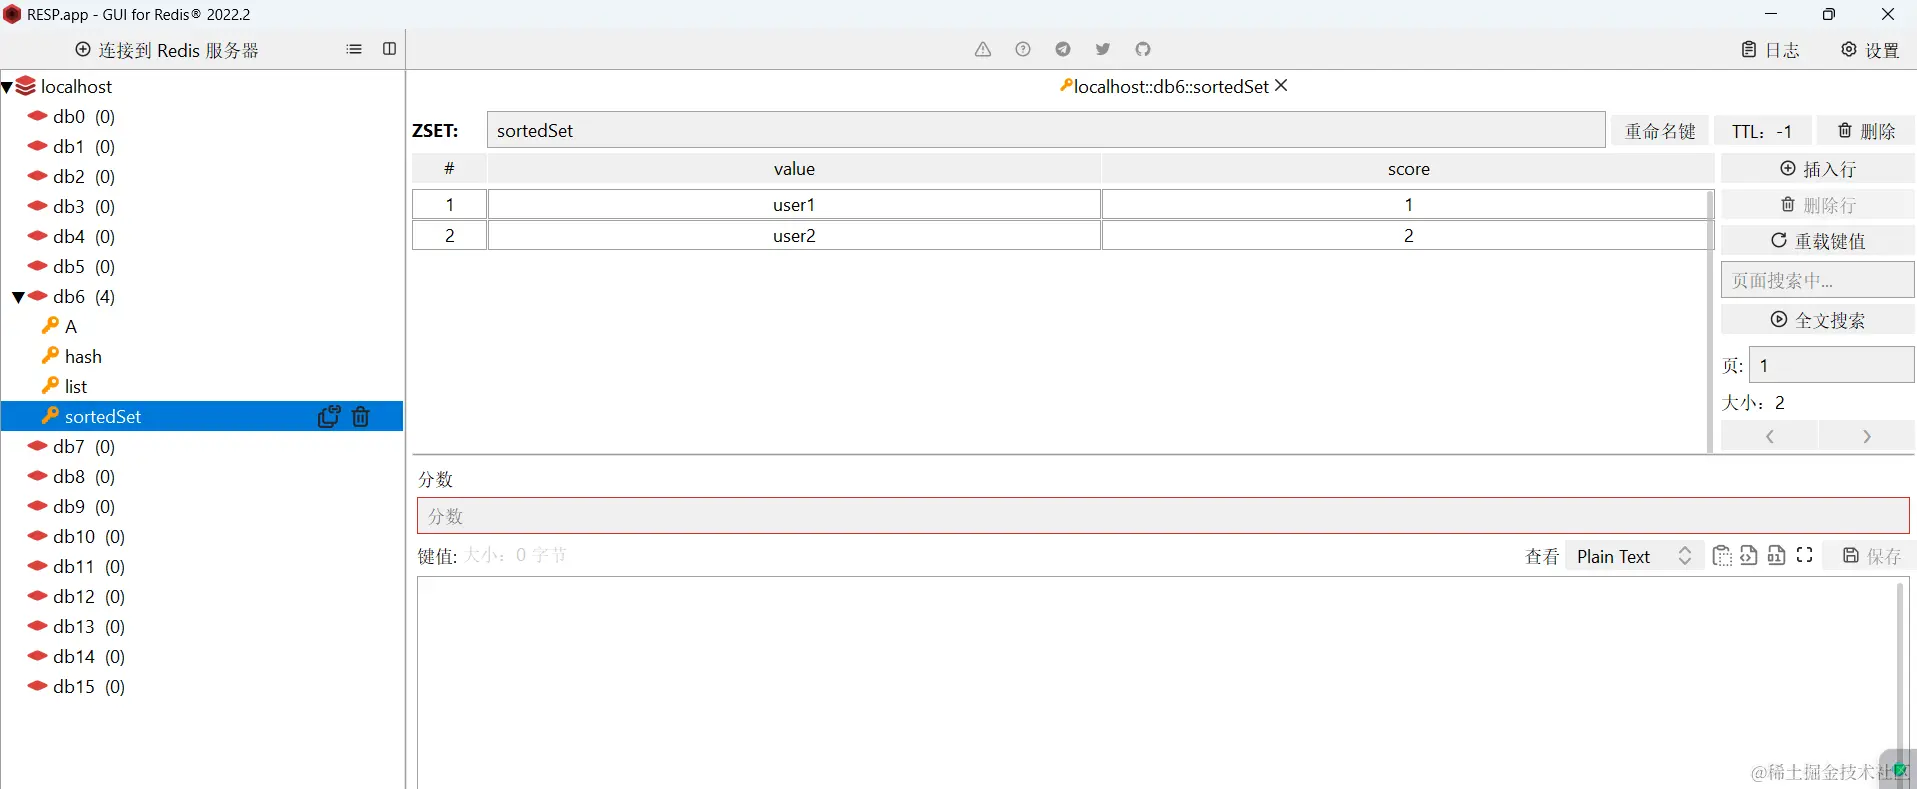This screenshot has width=1917, height=789.
Task: Click the trash icon on sortedSet row
Action: click(361, 417)
